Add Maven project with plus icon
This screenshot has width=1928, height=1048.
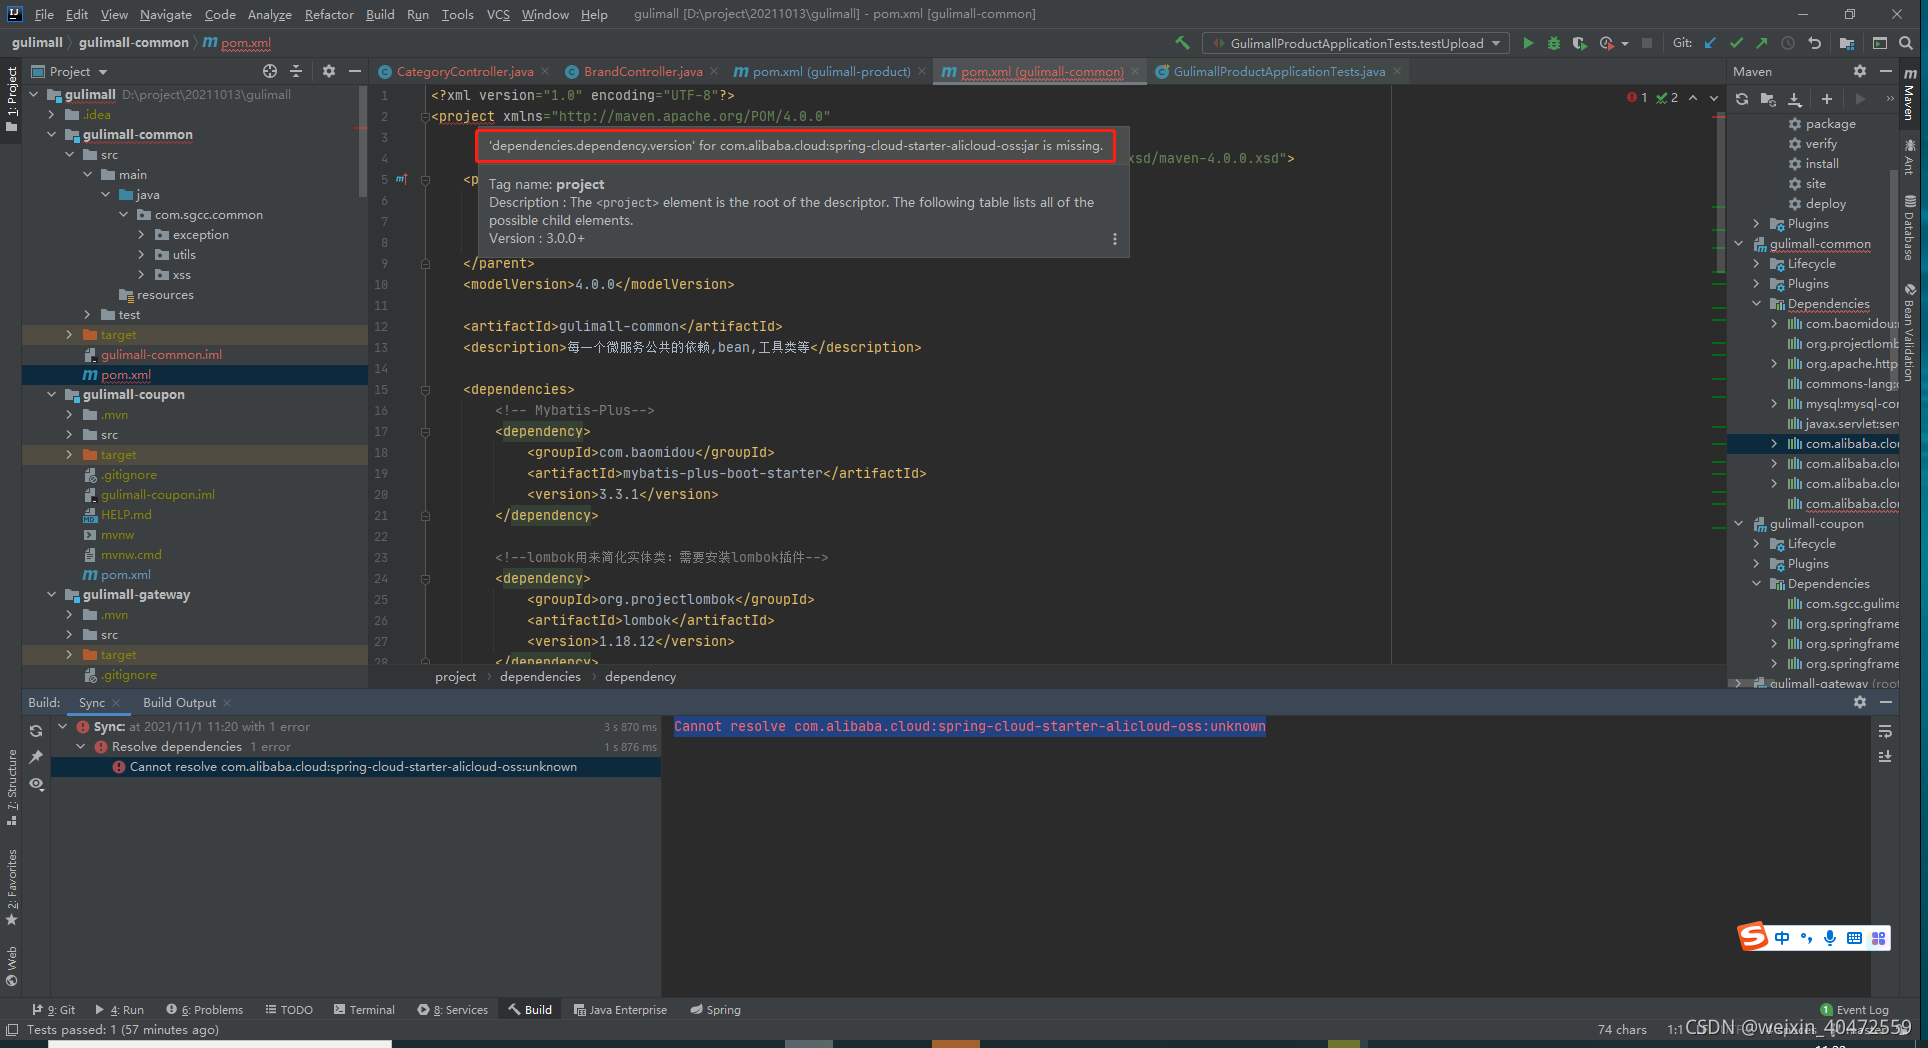(1827, 99)
